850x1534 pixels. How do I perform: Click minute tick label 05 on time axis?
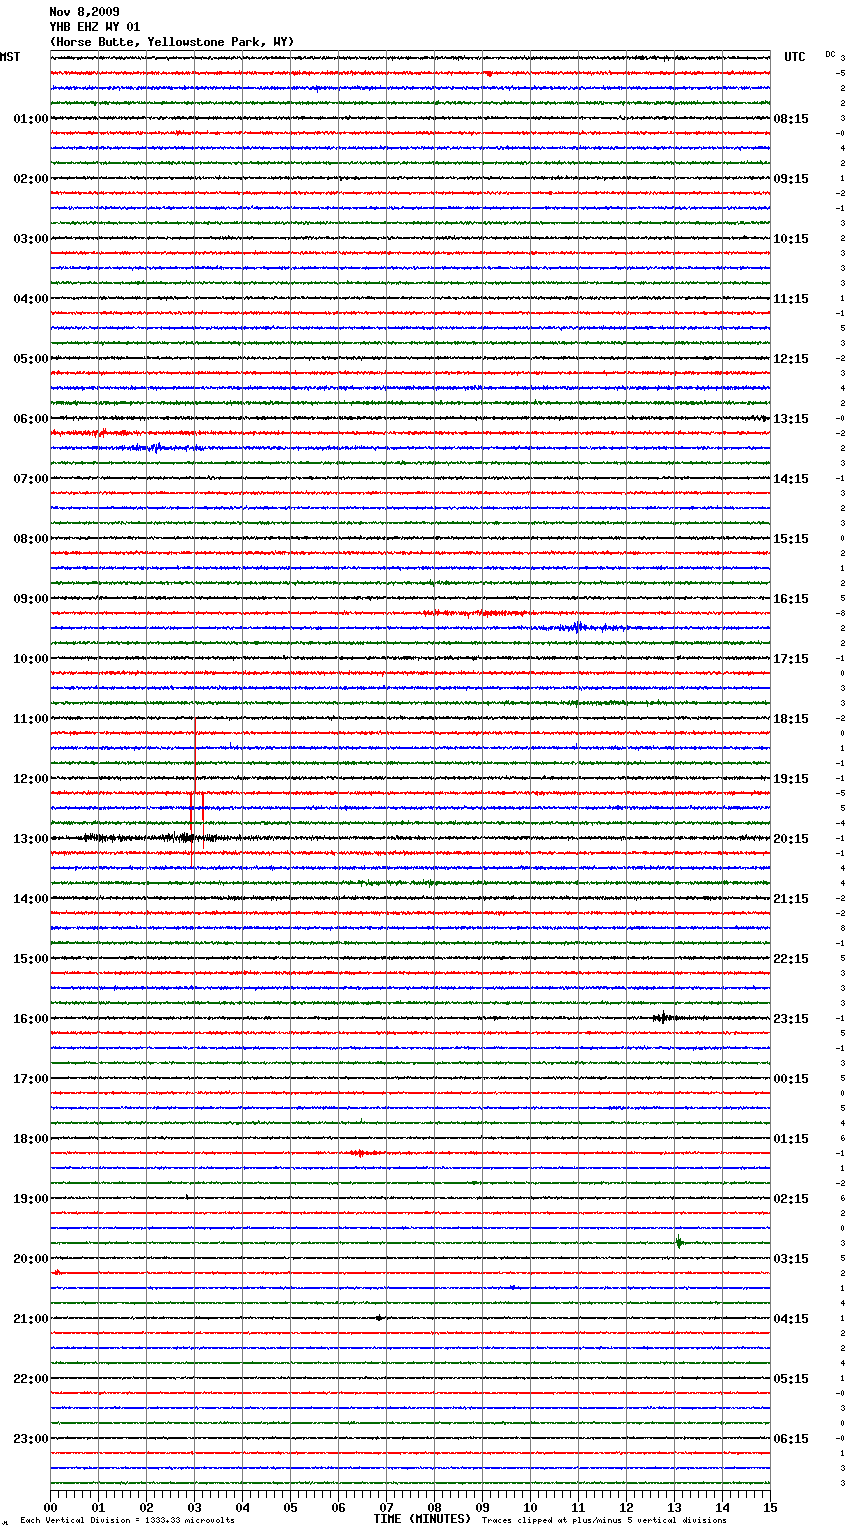click(290, 1507)
